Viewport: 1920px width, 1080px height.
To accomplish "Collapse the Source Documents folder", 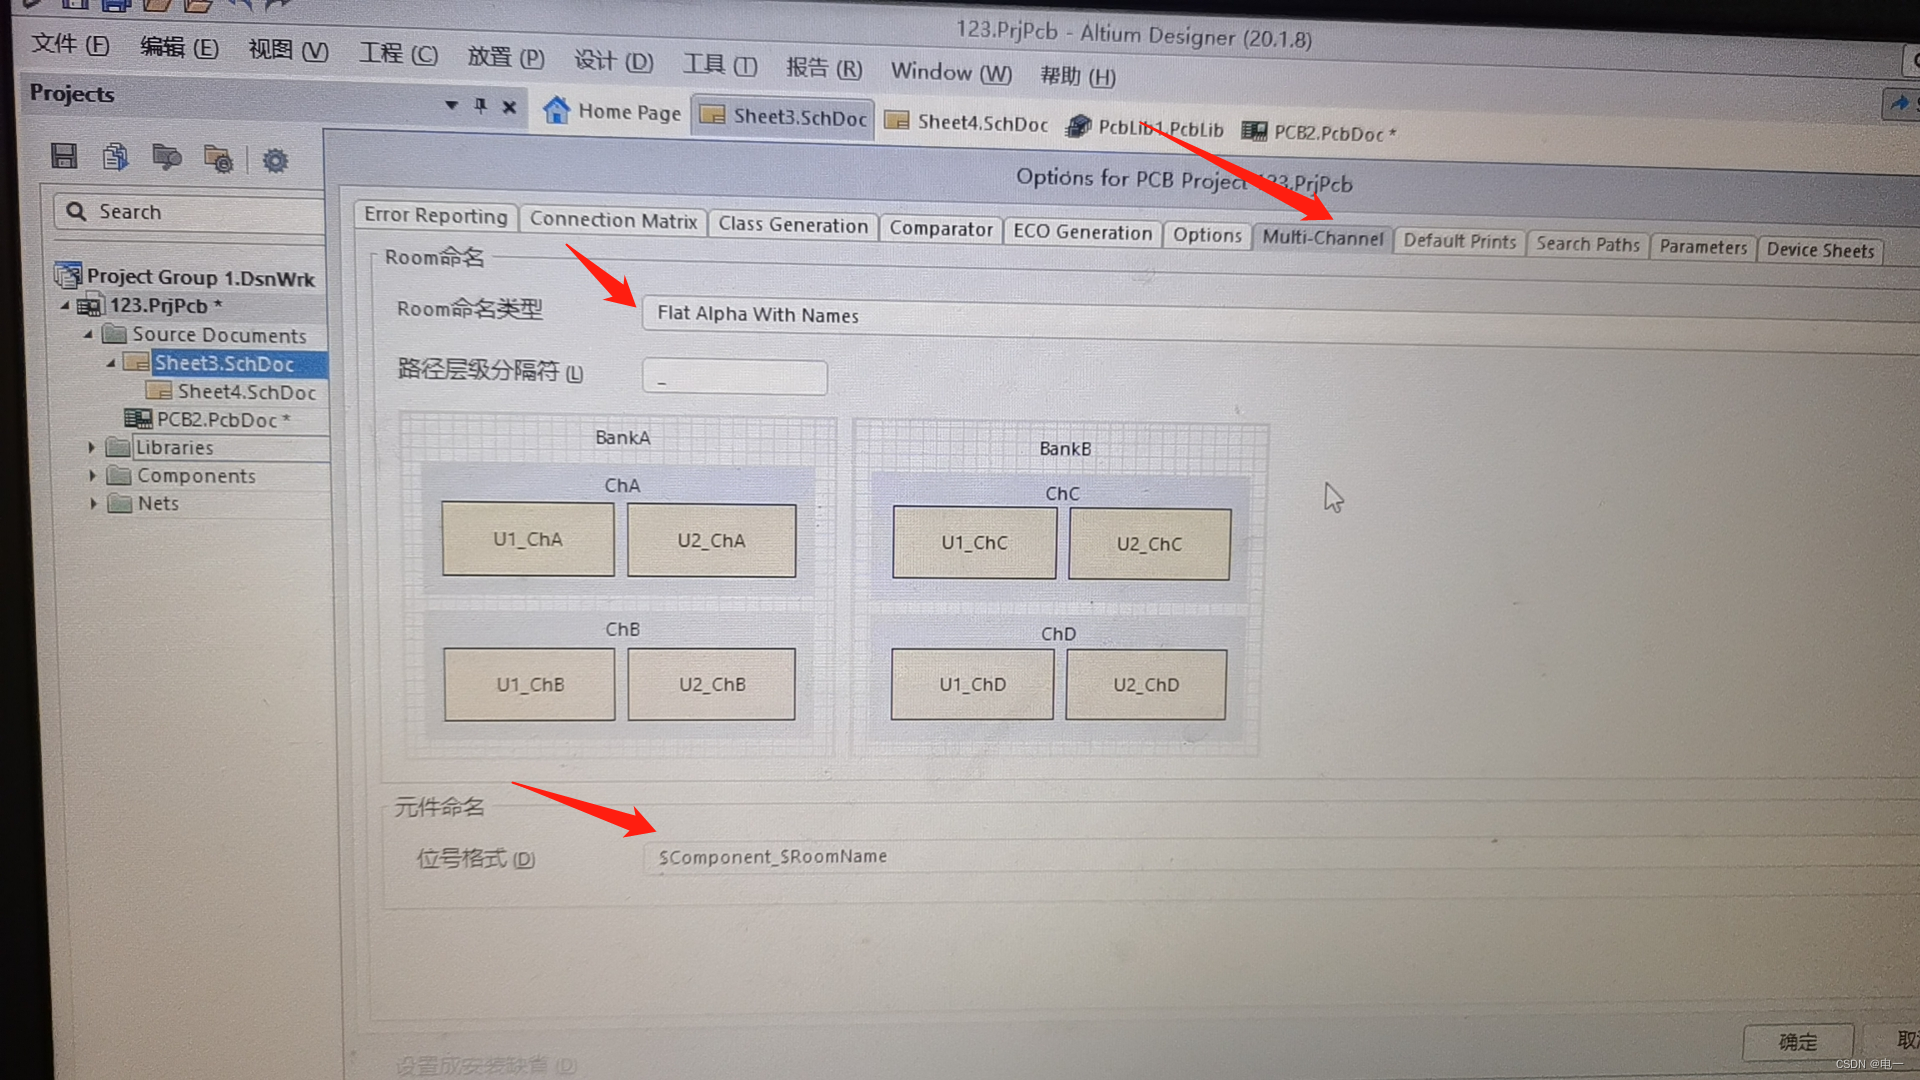I will coord(88,334).
